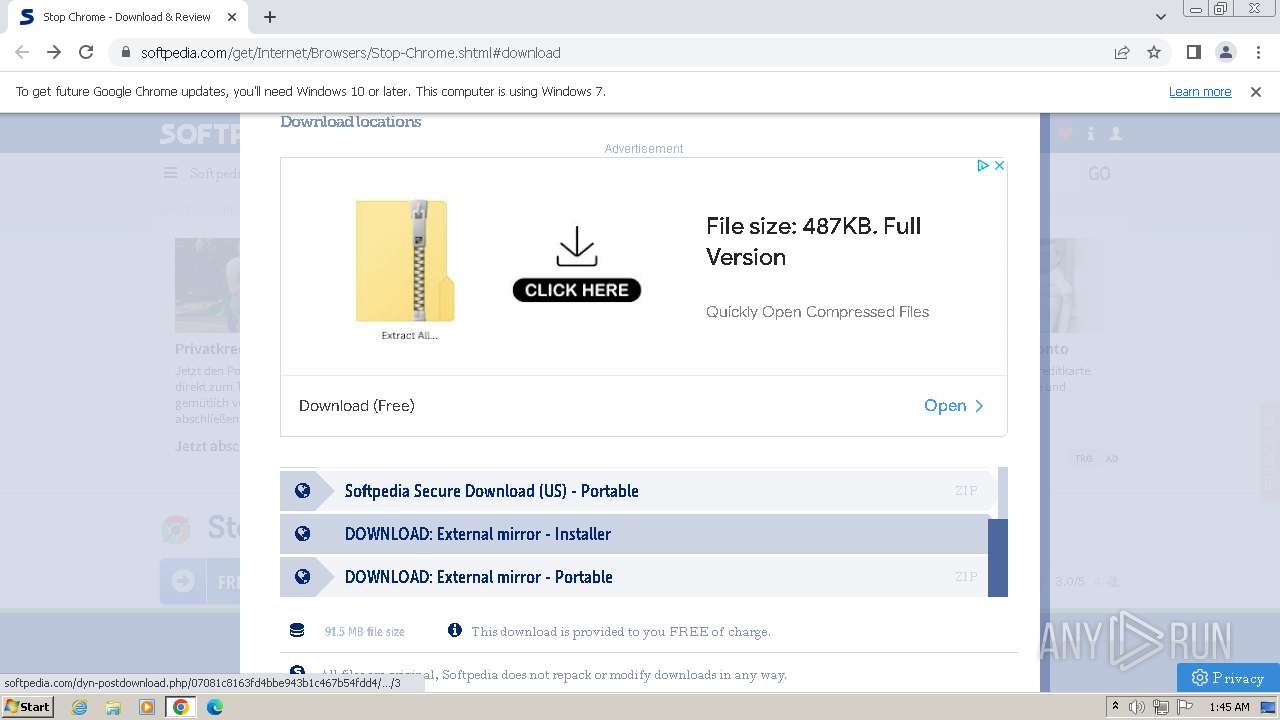Click the Open link in advertisement
The image size is (1280, 720).
click(x=954, y=406)
